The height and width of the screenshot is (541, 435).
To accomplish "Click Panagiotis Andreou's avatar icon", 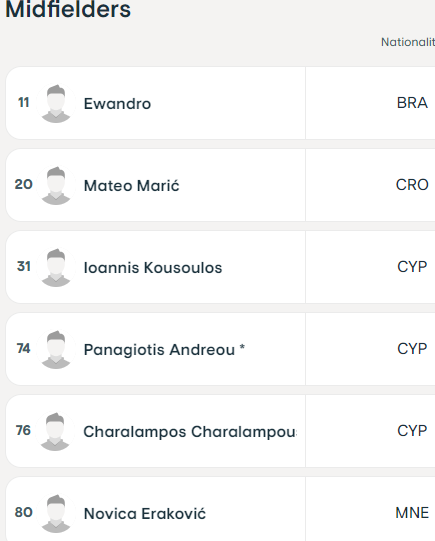I will tap(56, 349).
